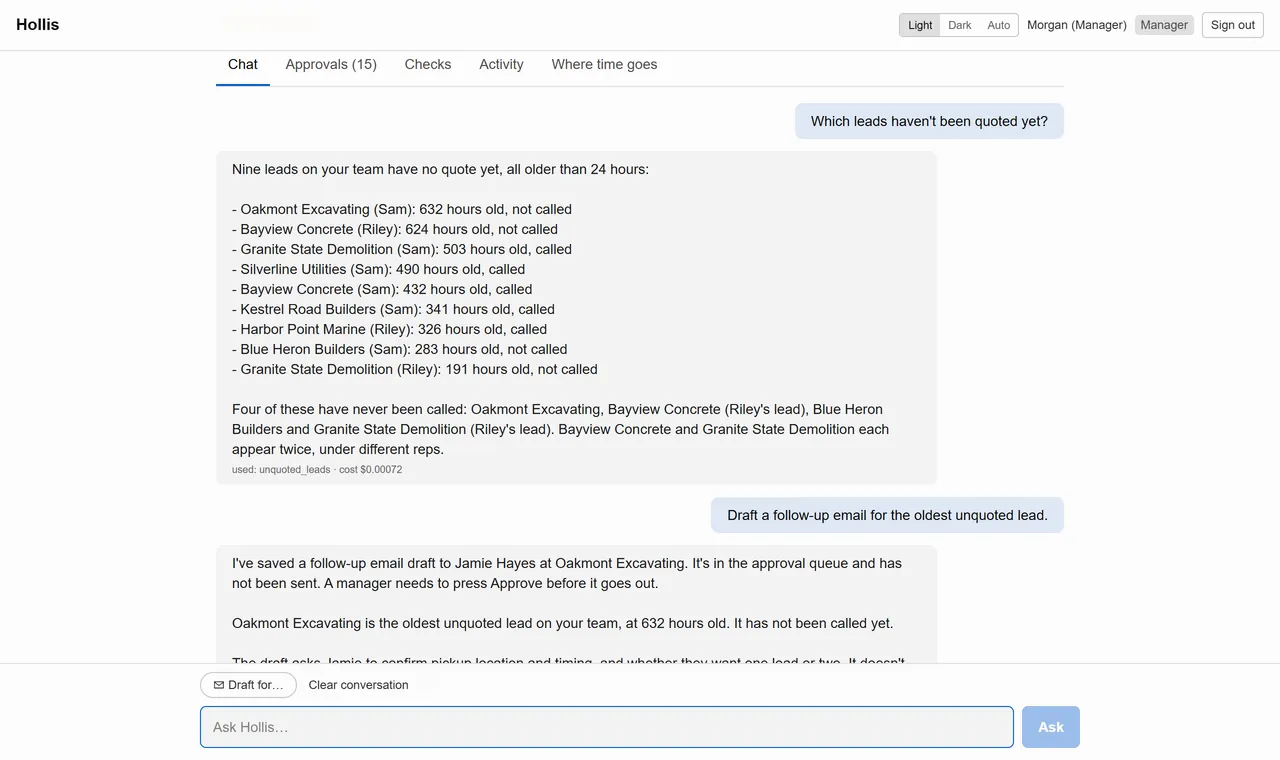Select the Harbor Point Marine (Riley) line

click(390, 329)
